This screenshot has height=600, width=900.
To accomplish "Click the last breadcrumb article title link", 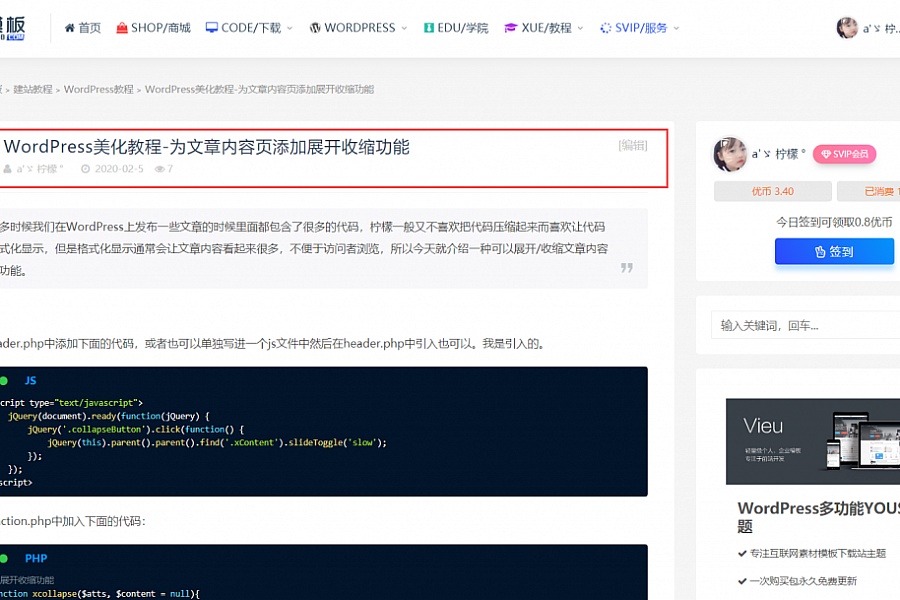I will tap(259, 89).
